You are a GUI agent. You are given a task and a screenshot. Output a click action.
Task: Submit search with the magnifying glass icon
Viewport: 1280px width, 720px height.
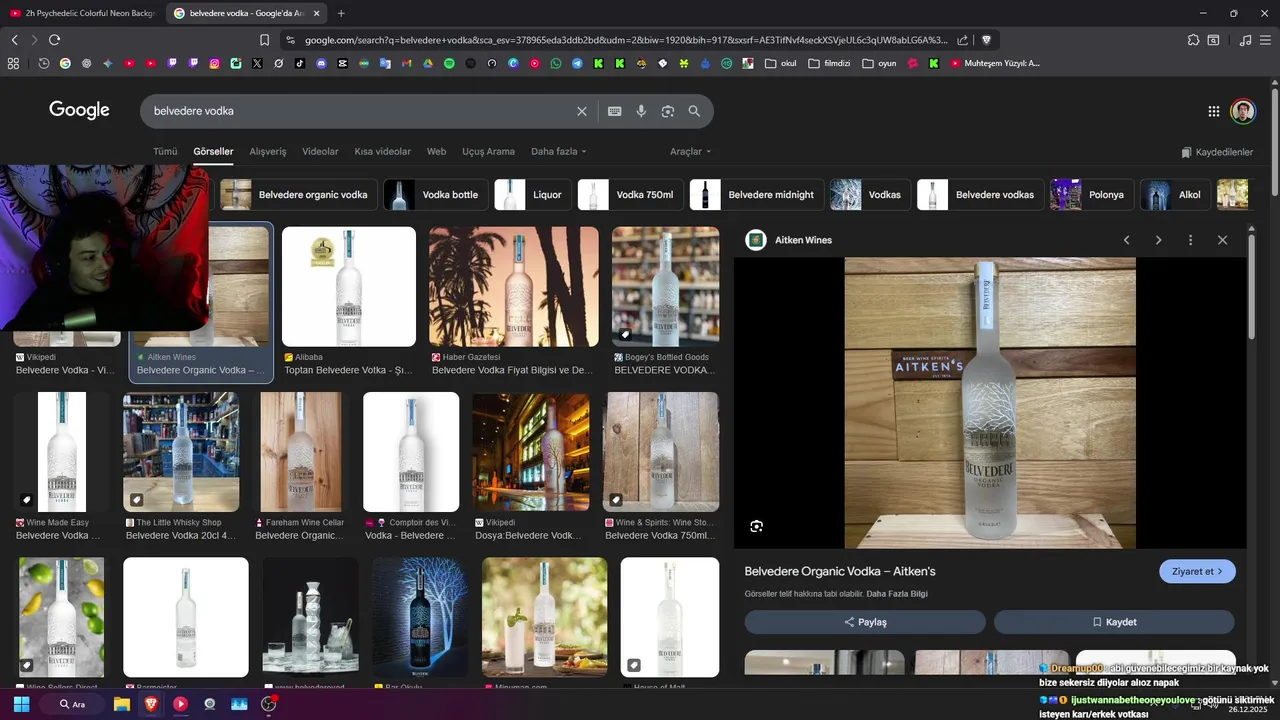[694, 111]
